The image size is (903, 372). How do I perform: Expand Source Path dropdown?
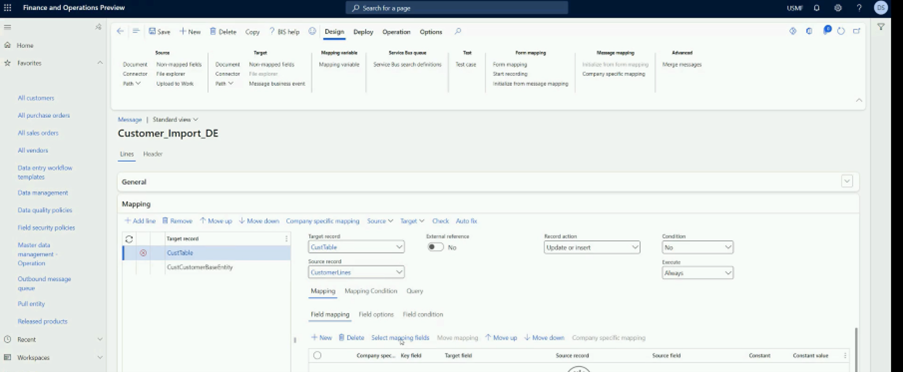[132, 83]
